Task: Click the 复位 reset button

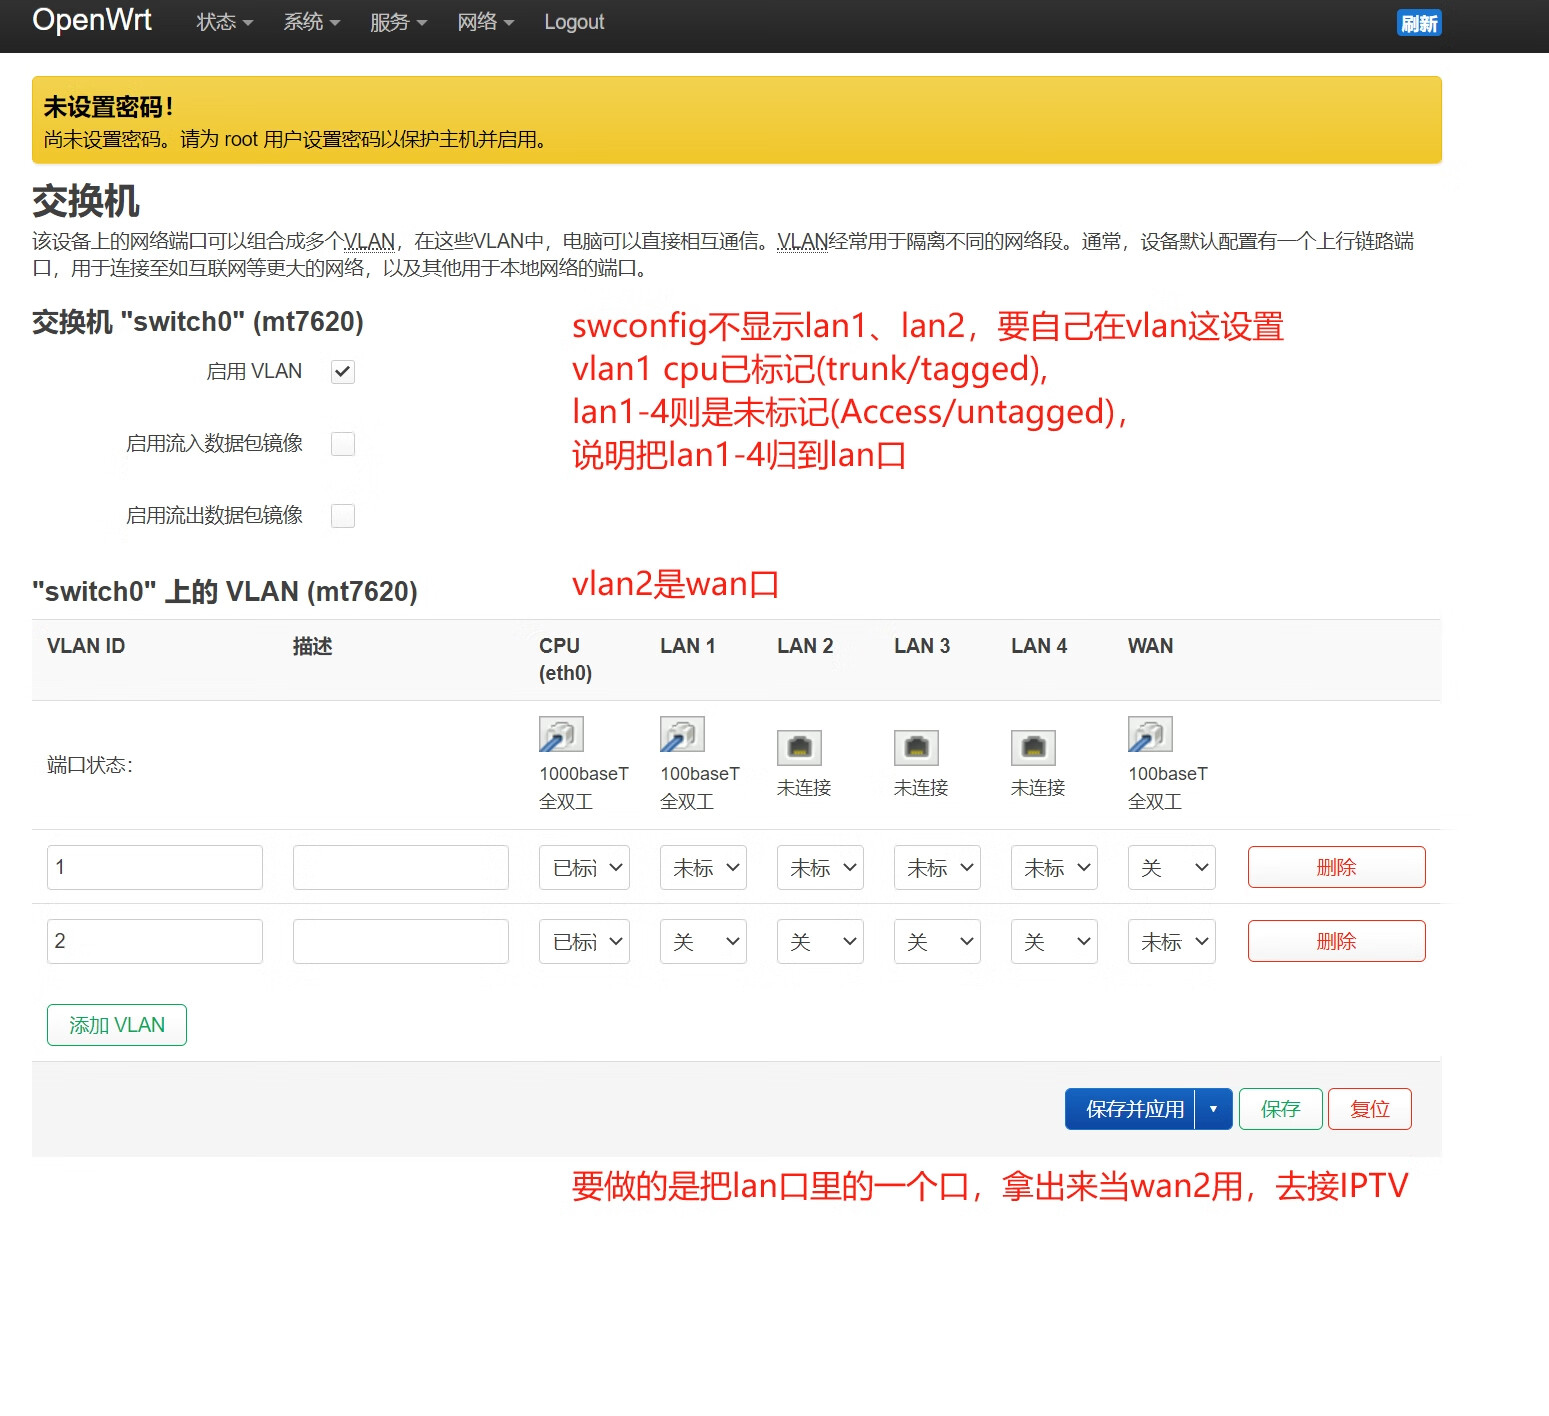Action: (x=1369, y=1108)
